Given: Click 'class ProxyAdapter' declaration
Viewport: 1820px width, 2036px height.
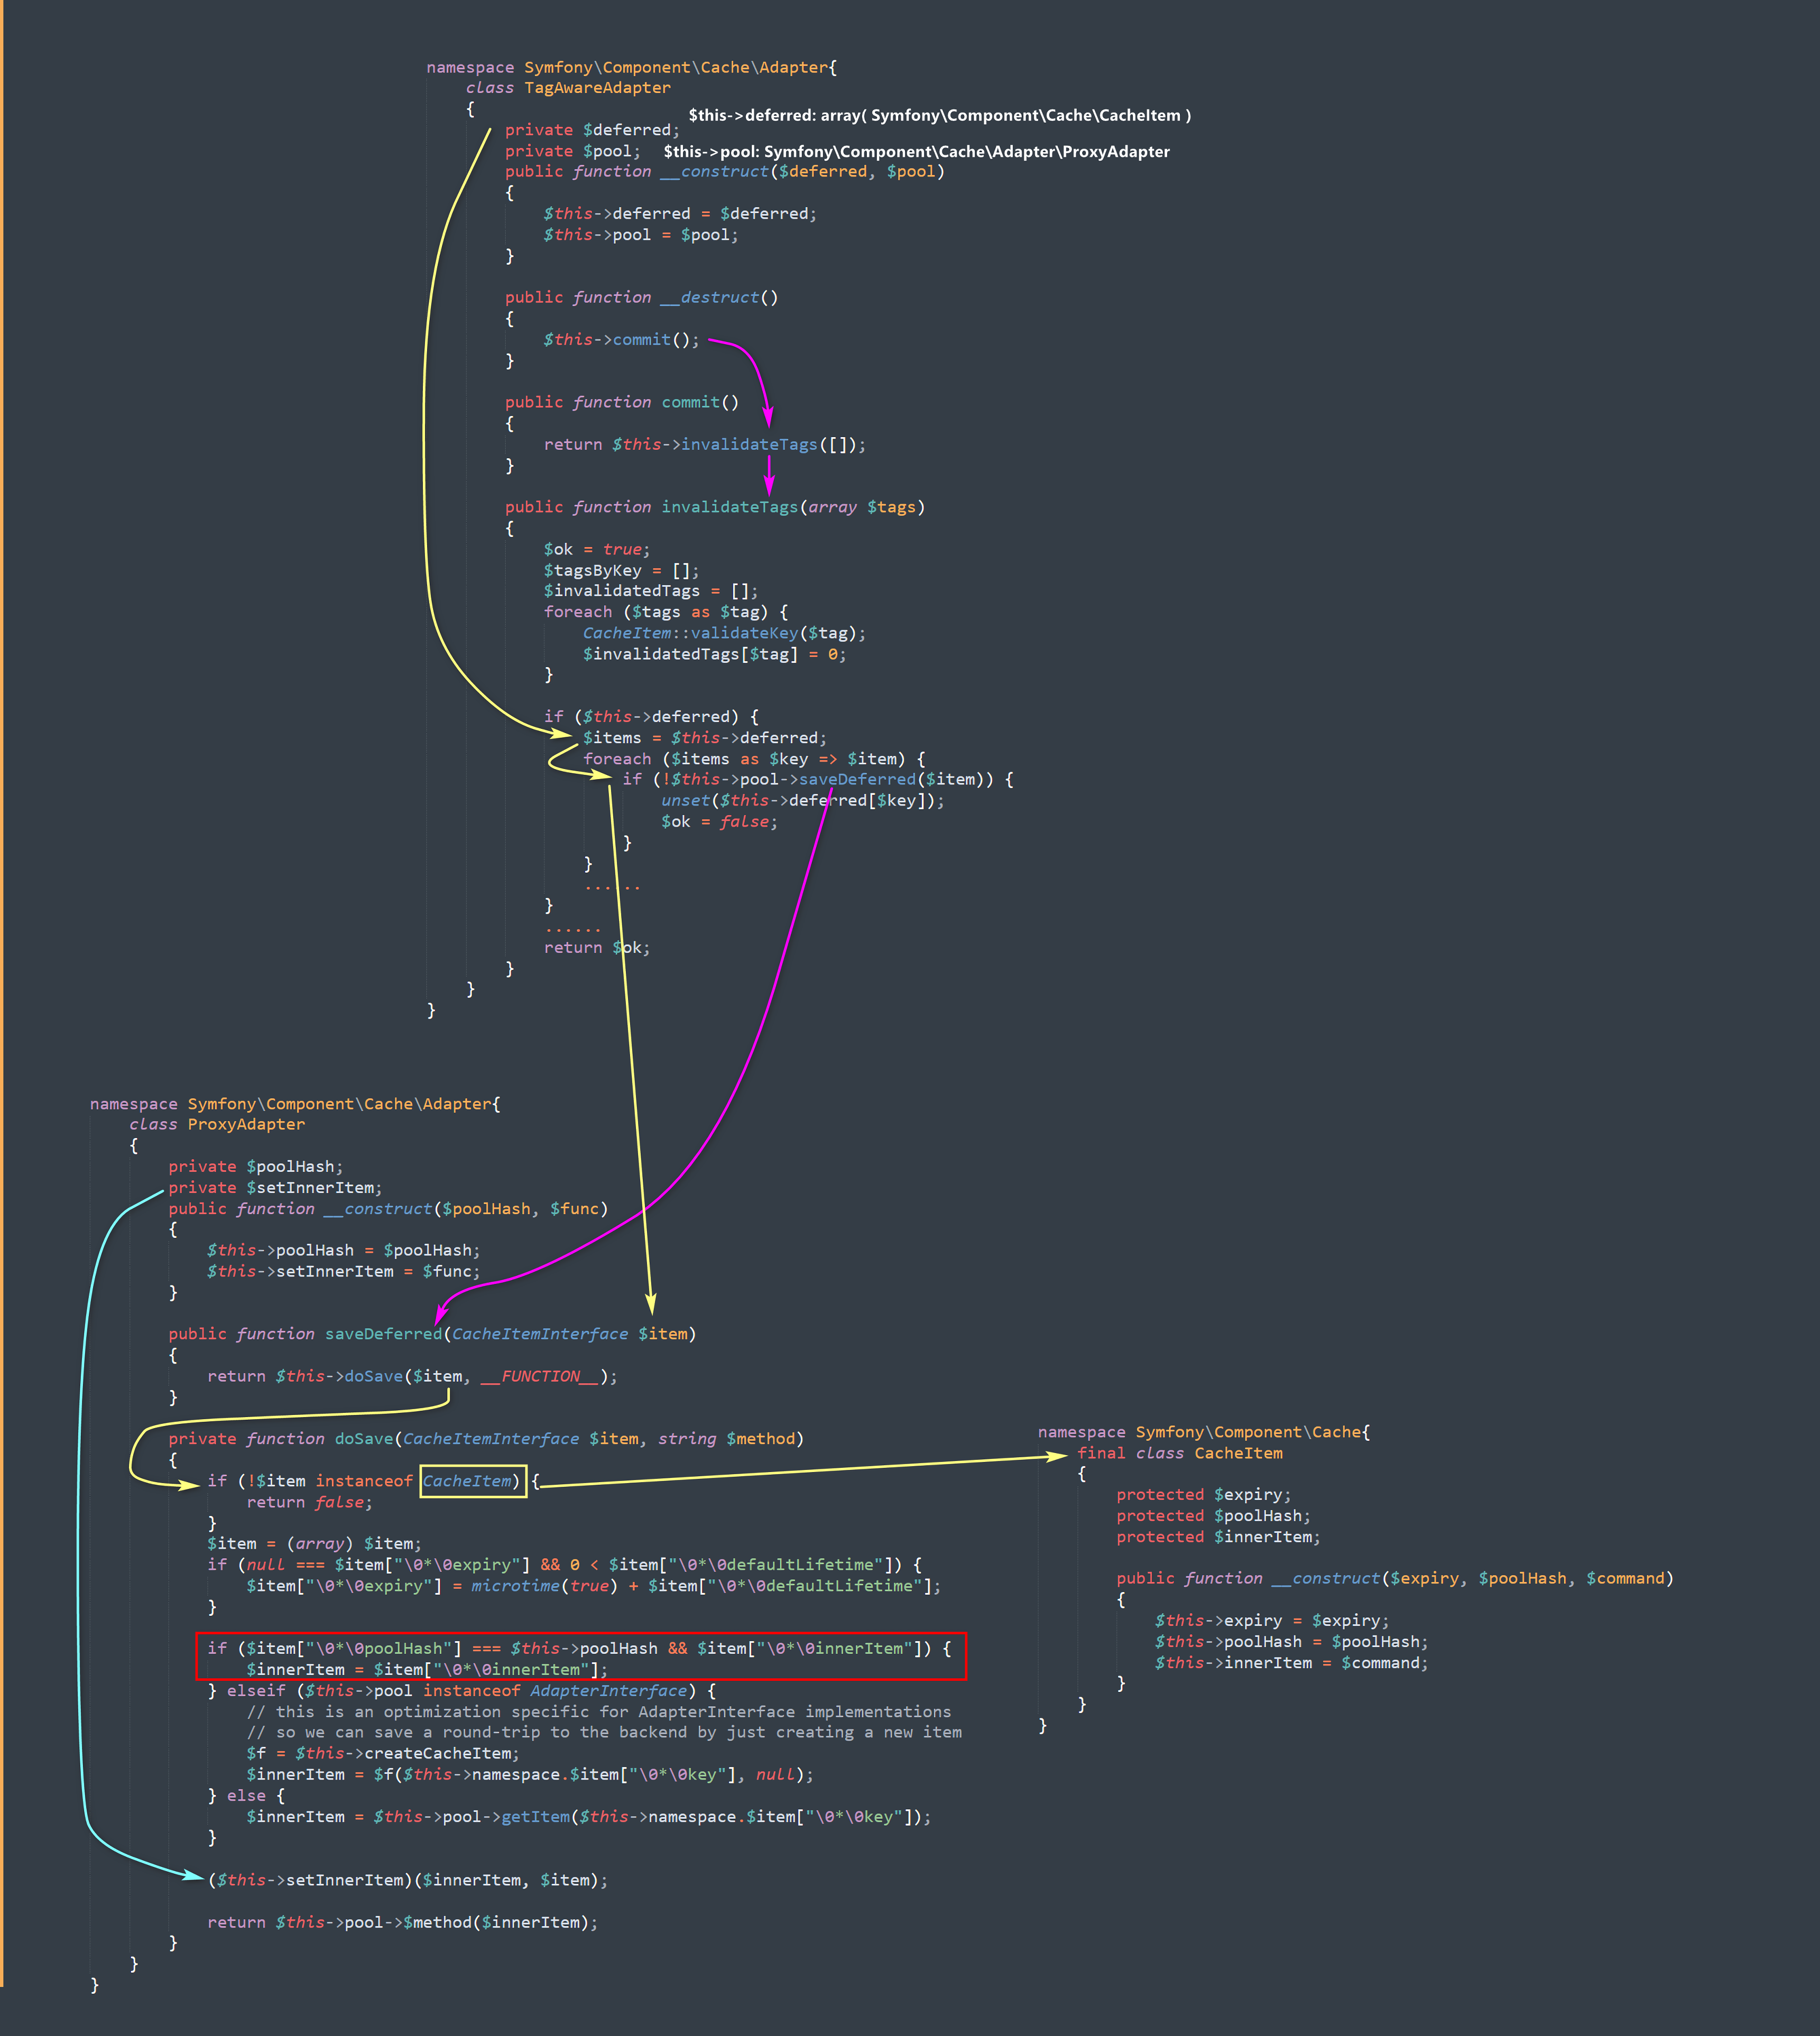Looking at the screenshot, I should point(217,1124).
